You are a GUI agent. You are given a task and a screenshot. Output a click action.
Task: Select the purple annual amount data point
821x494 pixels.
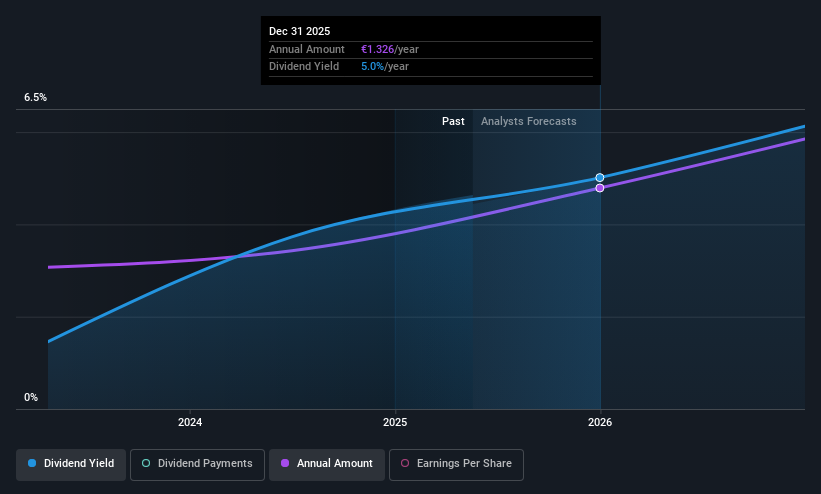(600, 188)
